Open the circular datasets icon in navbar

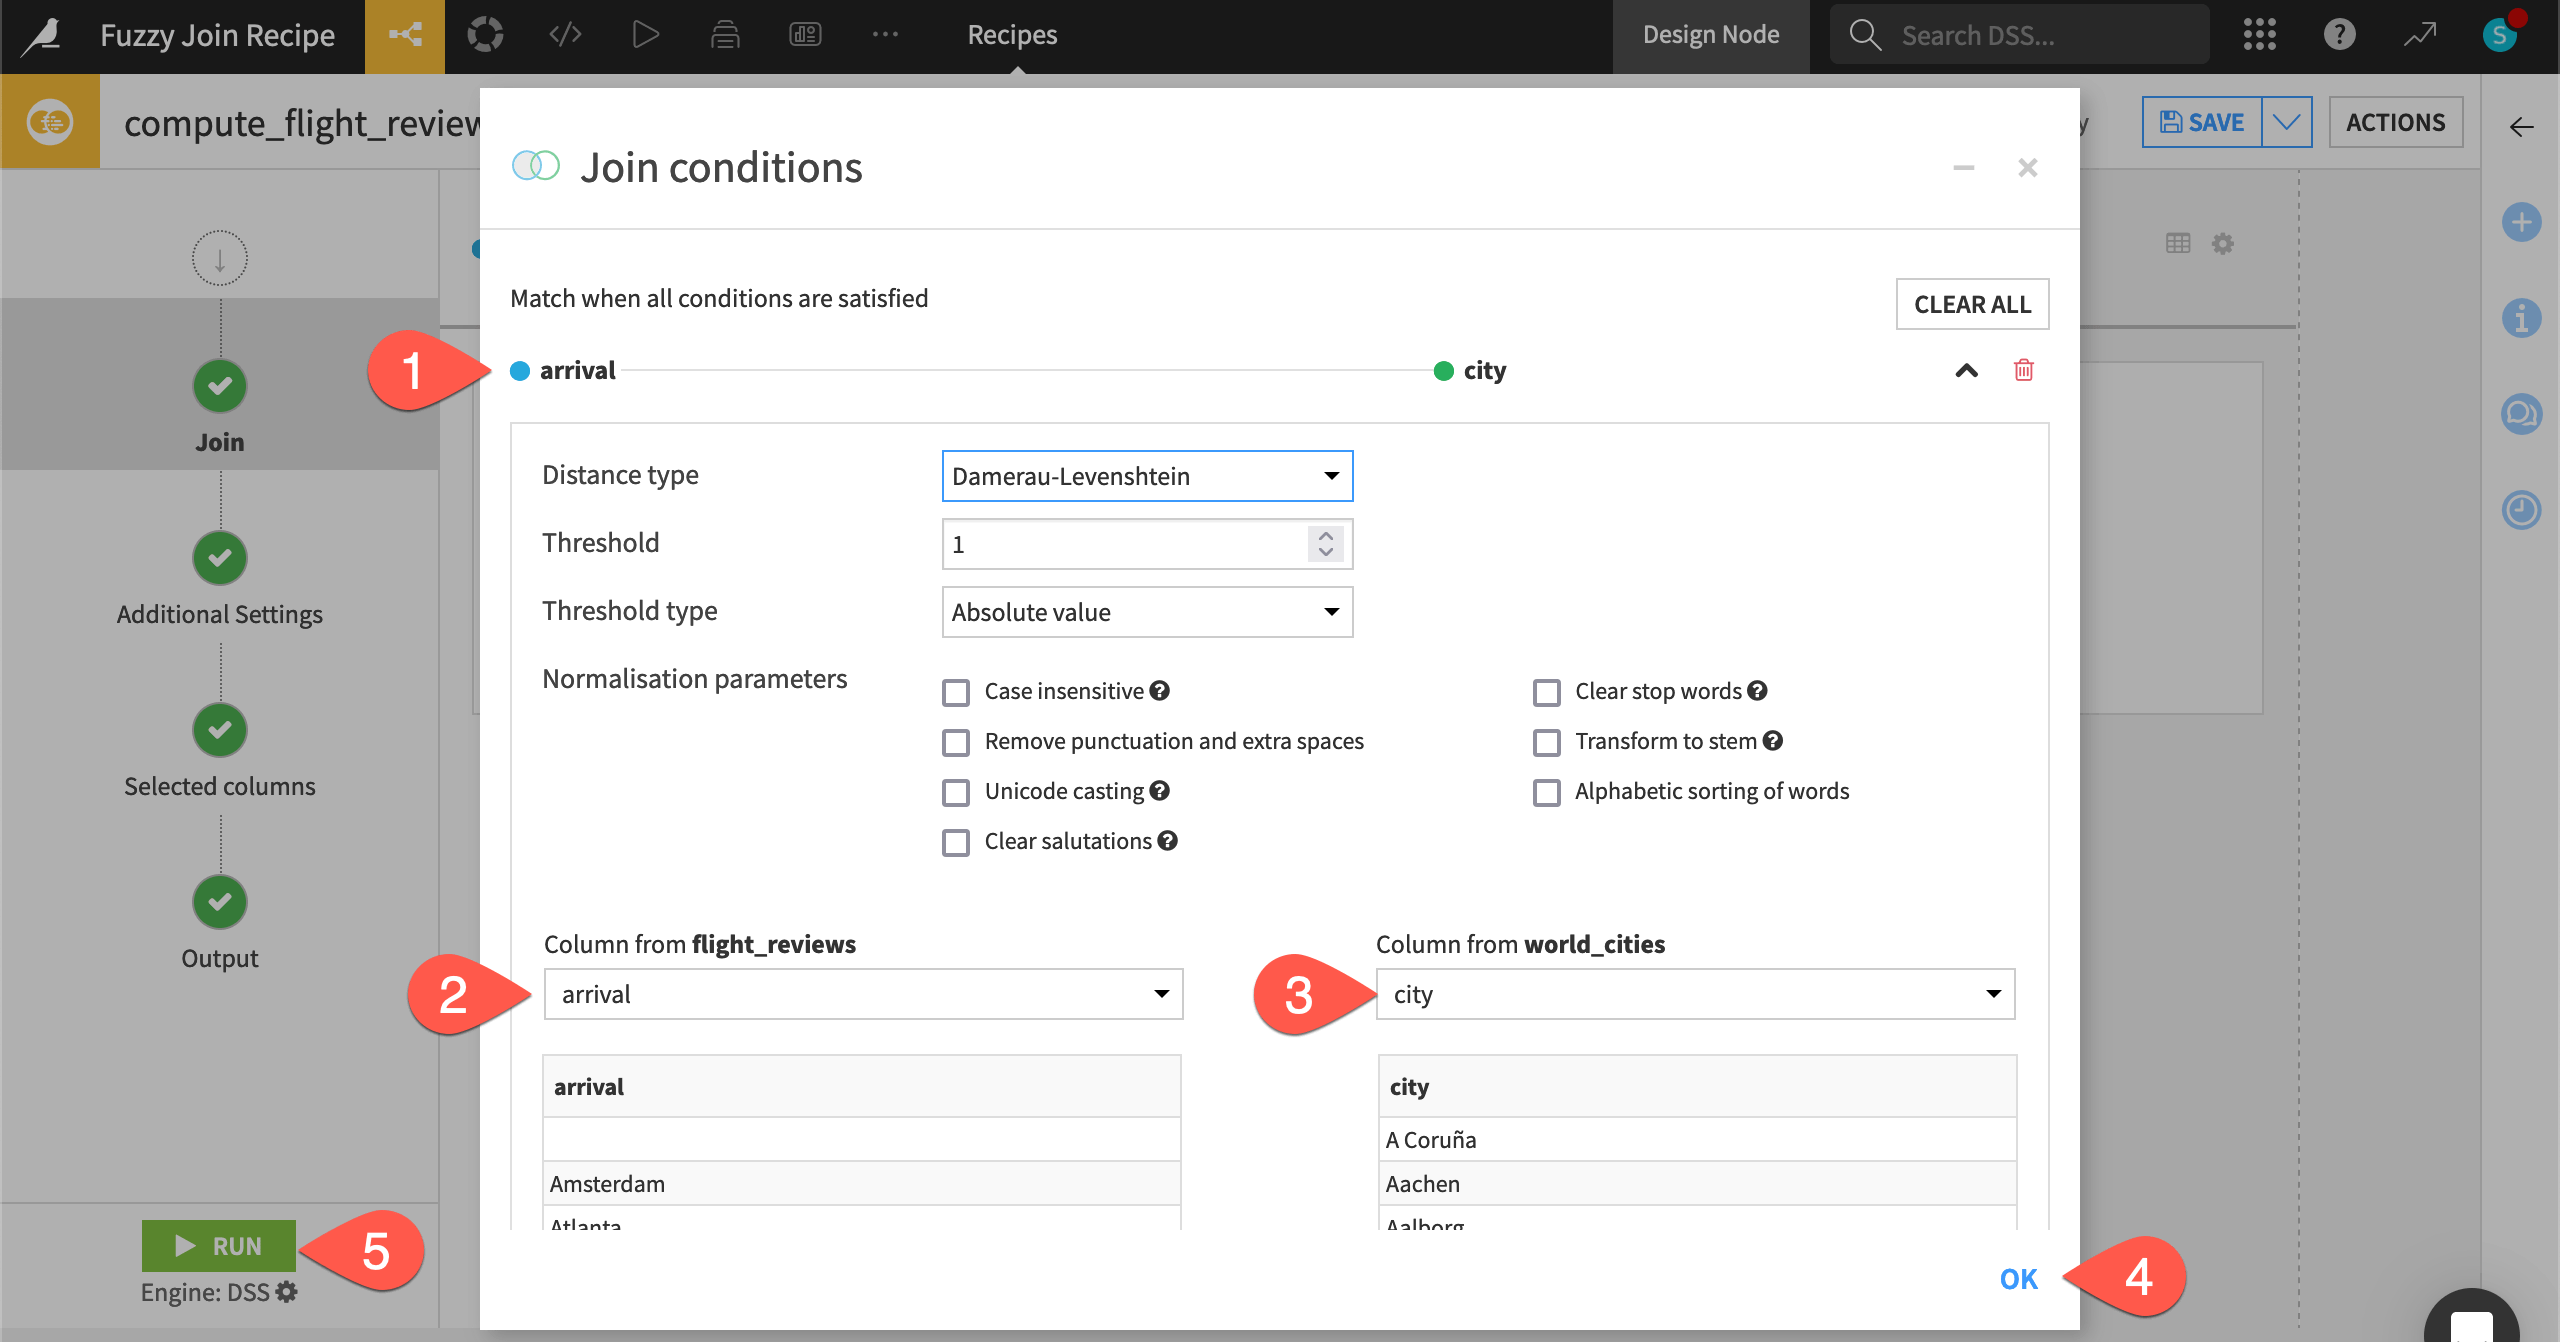485,36
